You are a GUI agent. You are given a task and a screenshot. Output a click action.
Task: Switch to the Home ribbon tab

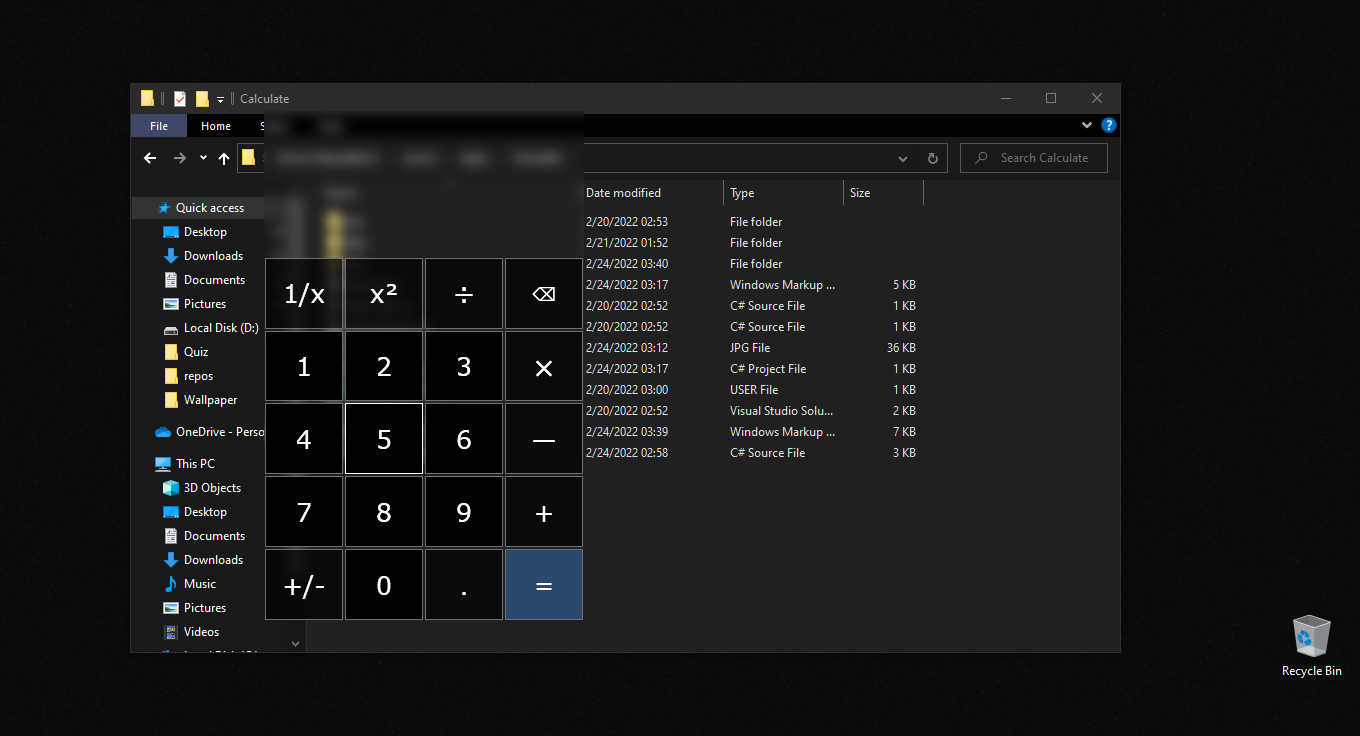click(x=216, y=125)
